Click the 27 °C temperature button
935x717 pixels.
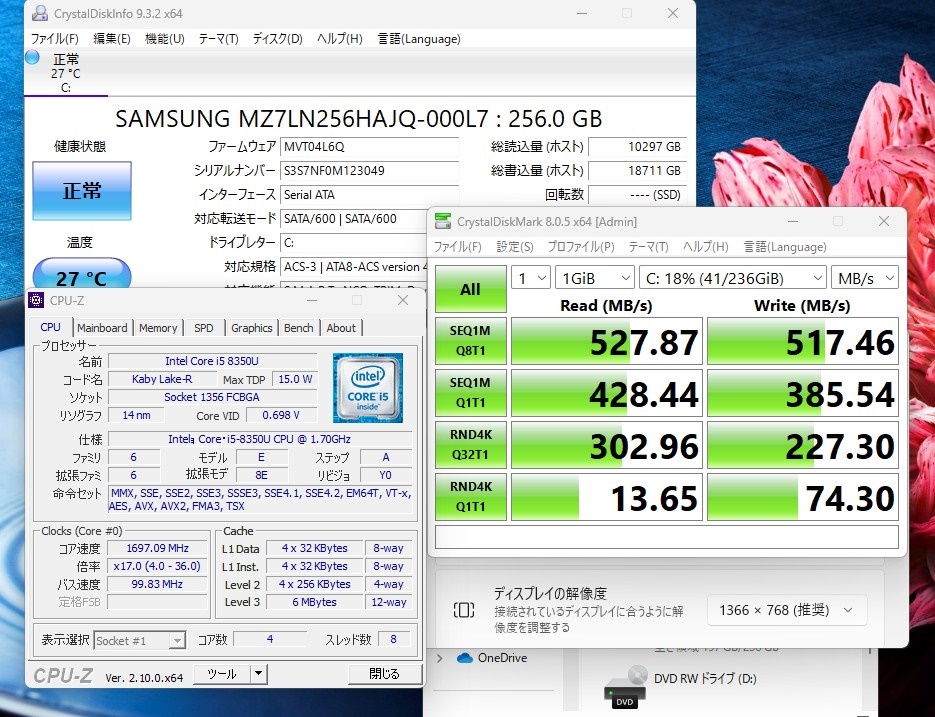point(82,274)
